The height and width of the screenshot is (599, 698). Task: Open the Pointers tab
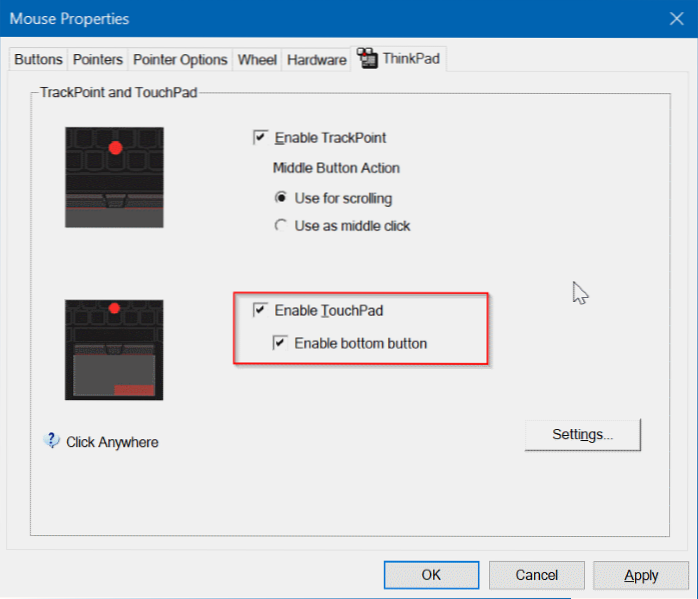coord(98,60)
